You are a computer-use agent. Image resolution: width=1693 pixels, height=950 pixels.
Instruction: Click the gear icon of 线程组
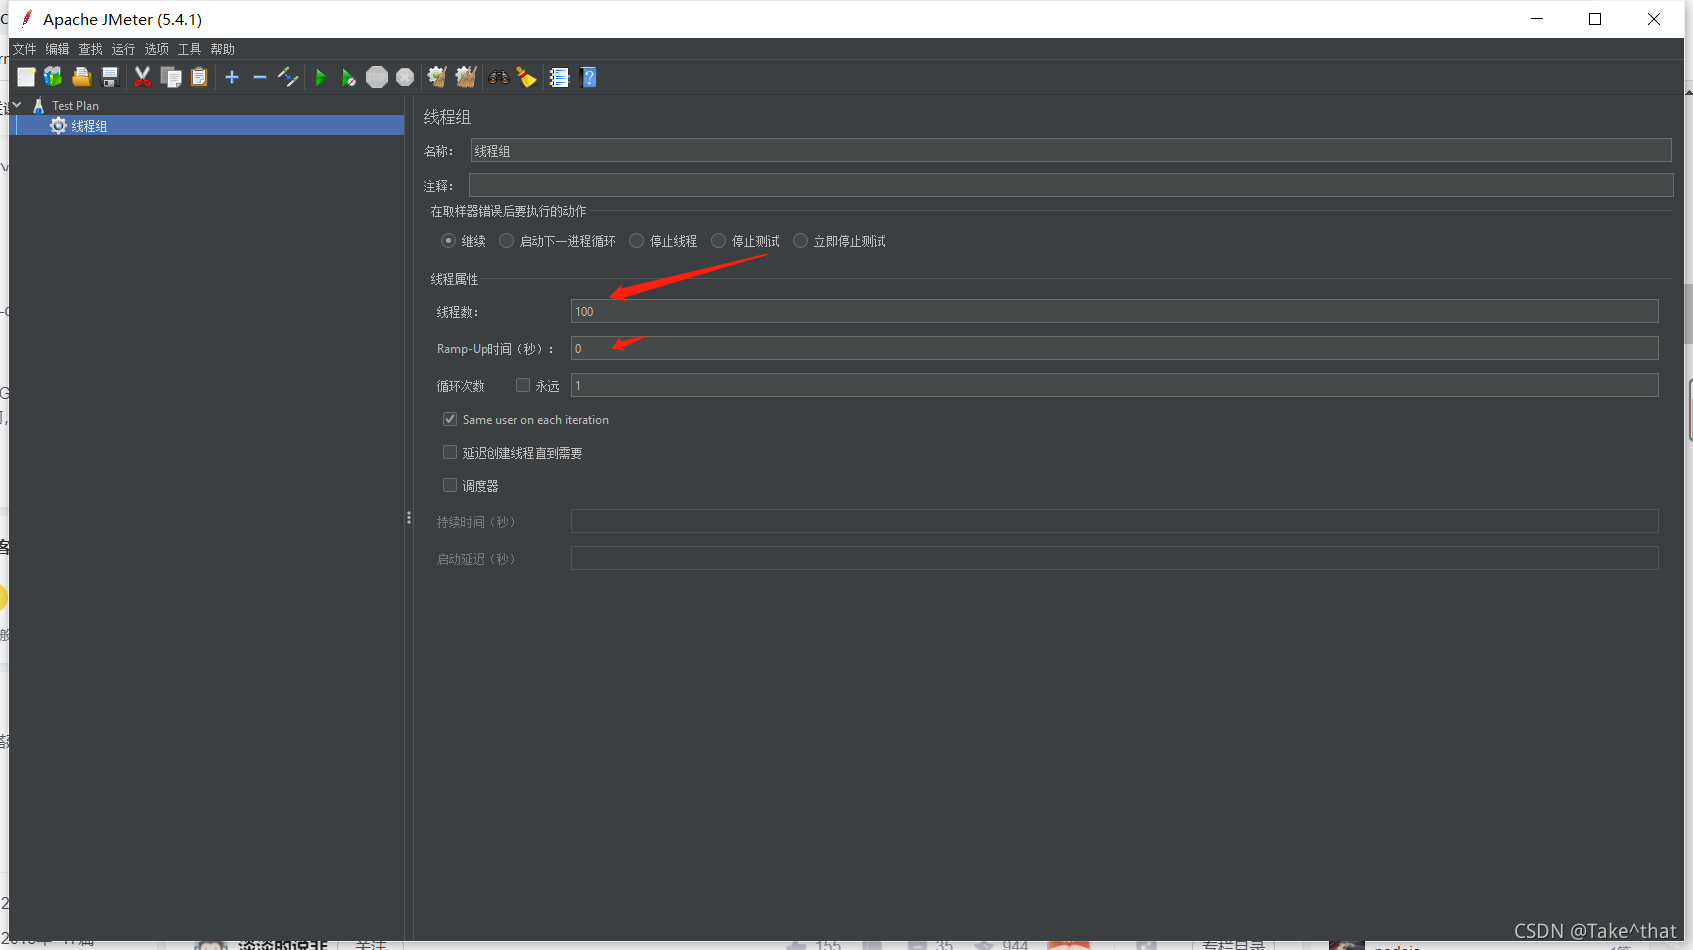59,125
